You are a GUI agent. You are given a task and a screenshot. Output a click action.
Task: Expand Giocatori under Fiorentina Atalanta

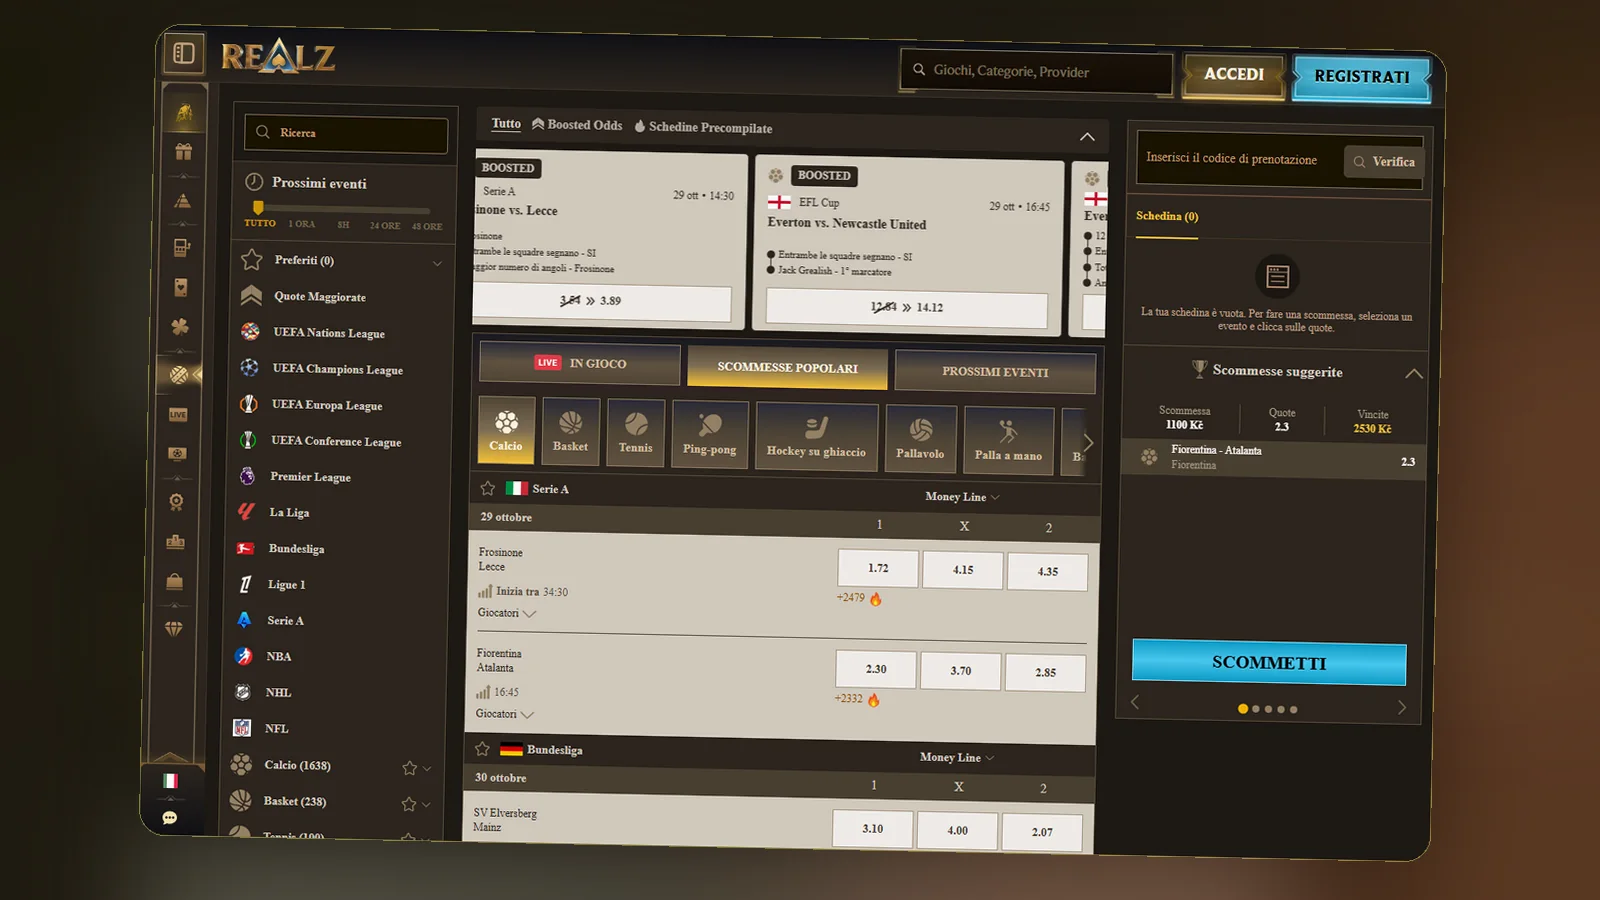point(504,714)
